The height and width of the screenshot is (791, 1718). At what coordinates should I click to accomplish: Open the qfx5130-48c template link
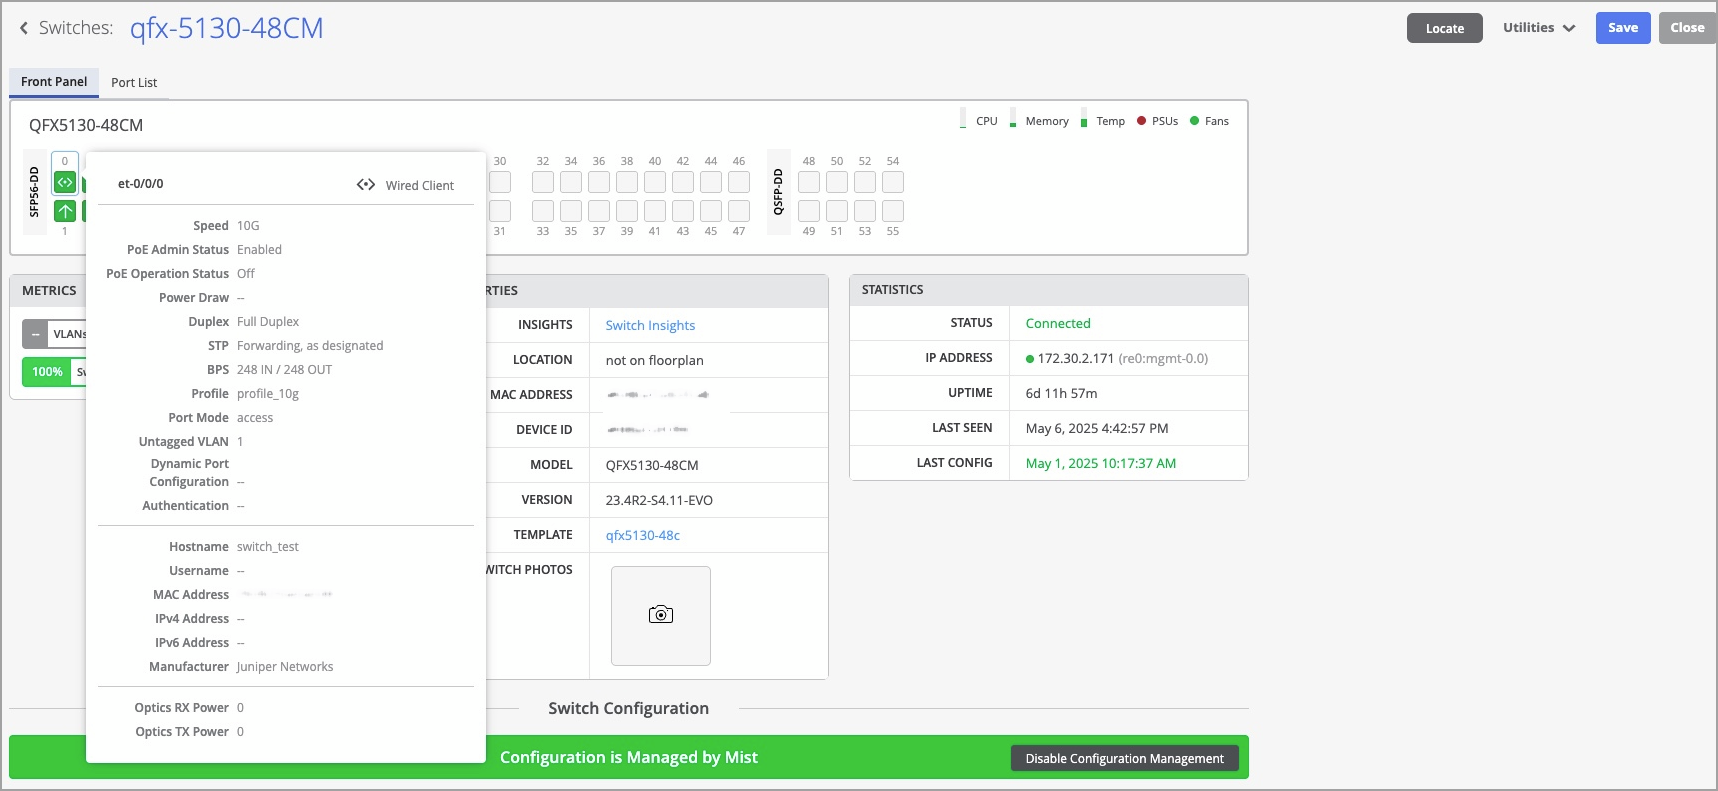[x=642, y=535]
